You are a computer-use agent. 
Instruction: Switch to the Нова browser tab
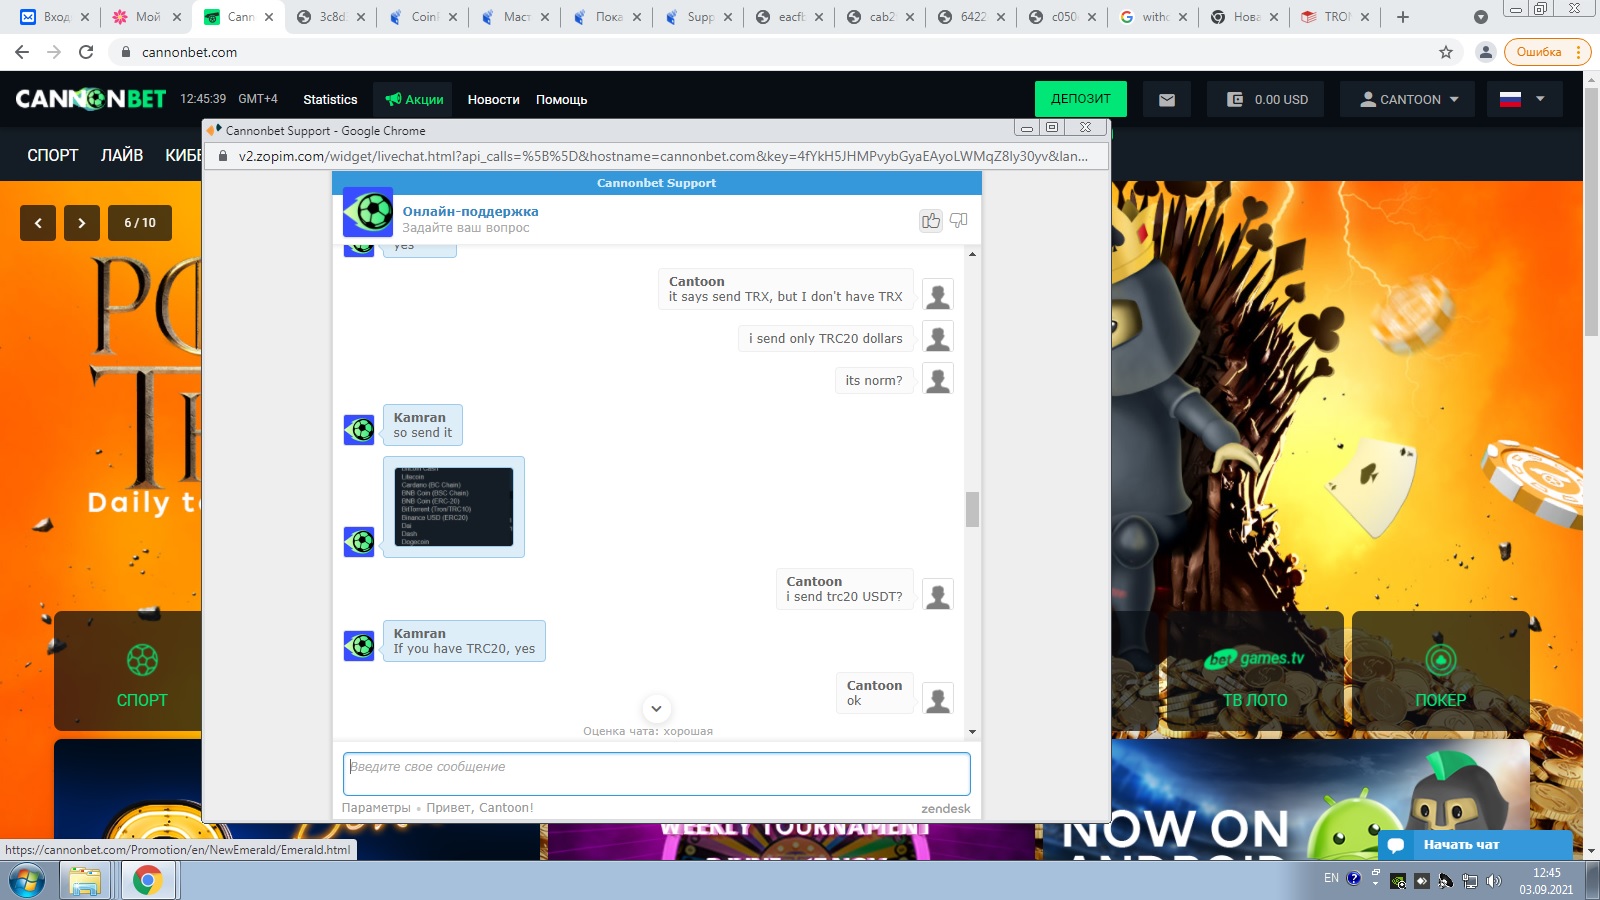pyautogui.click(x=1244, y=17)
